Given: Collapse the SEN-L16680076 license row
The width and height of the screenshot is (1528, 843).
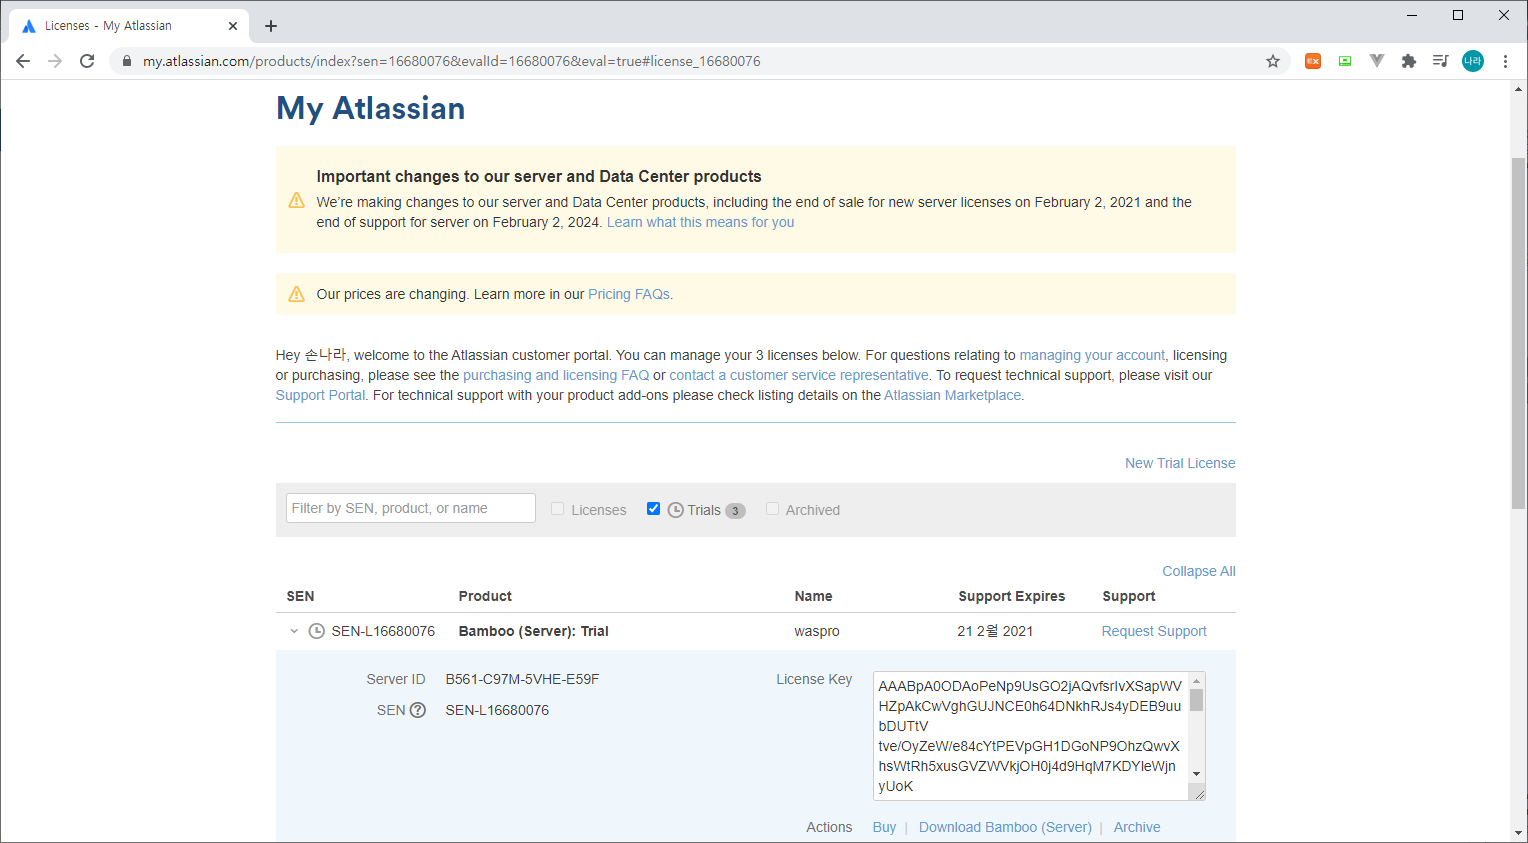Looking at the screenshot, I should (x=294, y=631).
